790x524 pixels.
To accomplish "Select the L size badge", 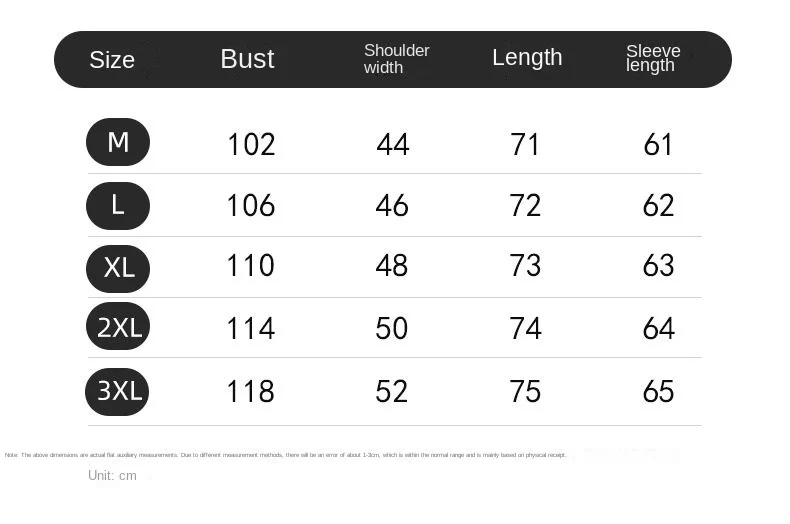I will tap(118, 206).
